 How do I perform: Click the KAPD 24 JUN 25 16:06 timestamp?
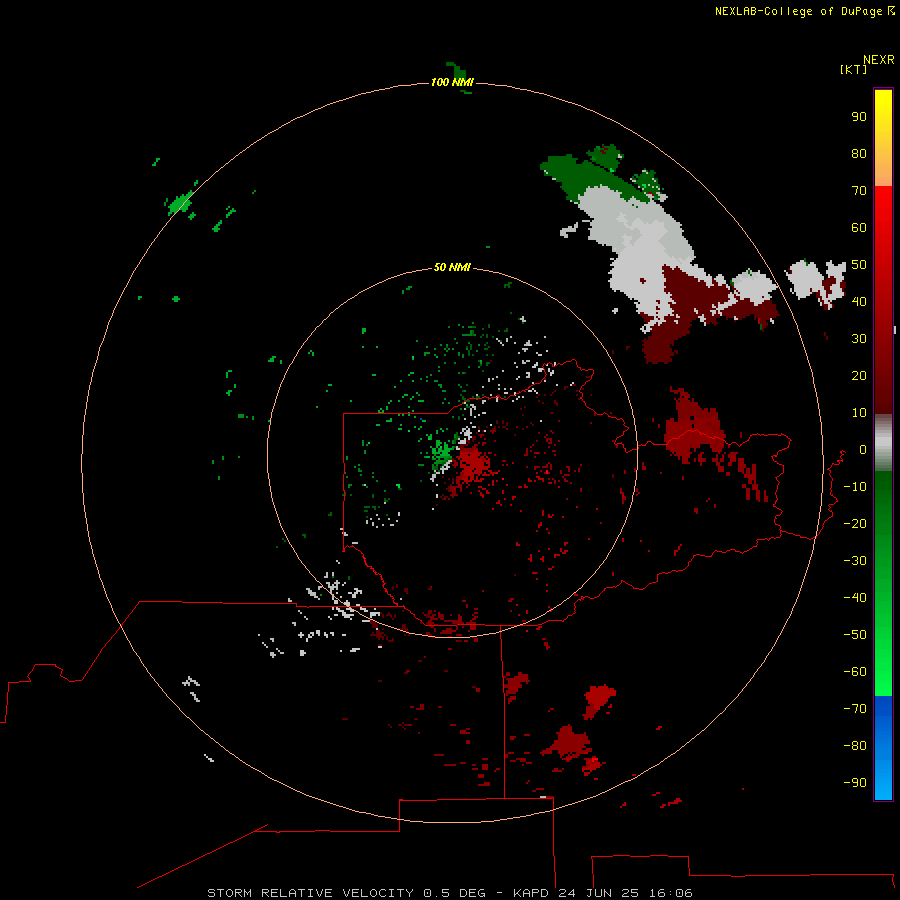[x=603, y=893]
